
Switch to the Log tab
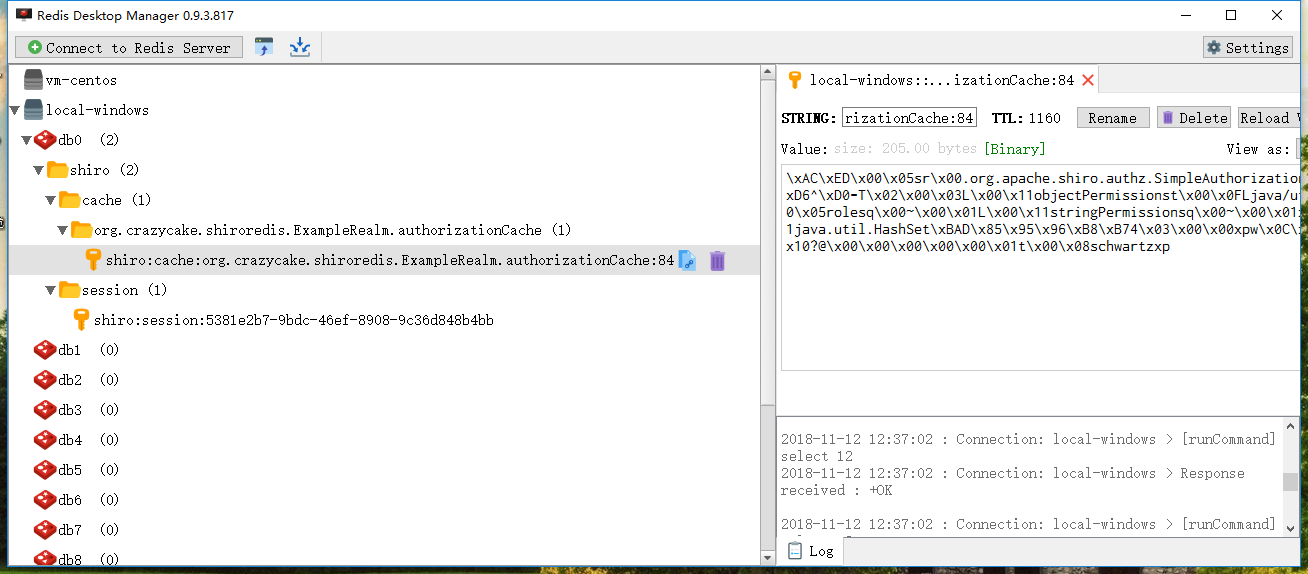point(811,551)
